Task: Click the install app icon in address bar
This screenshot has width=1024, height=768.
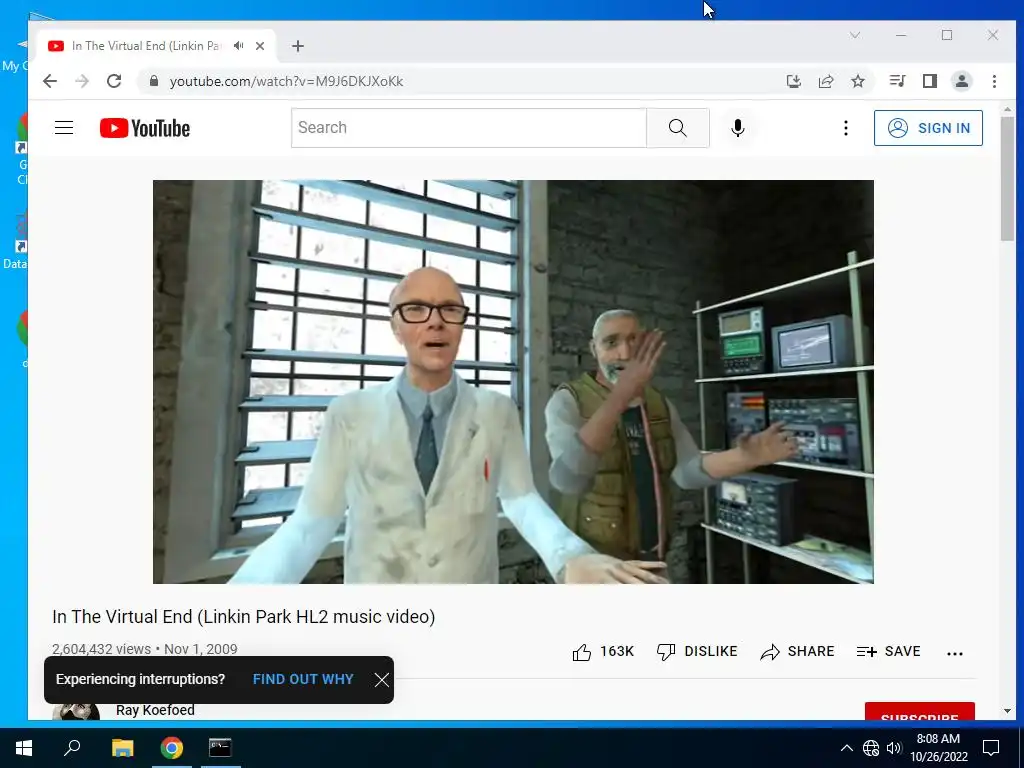Action: click(x=793, y=81)
